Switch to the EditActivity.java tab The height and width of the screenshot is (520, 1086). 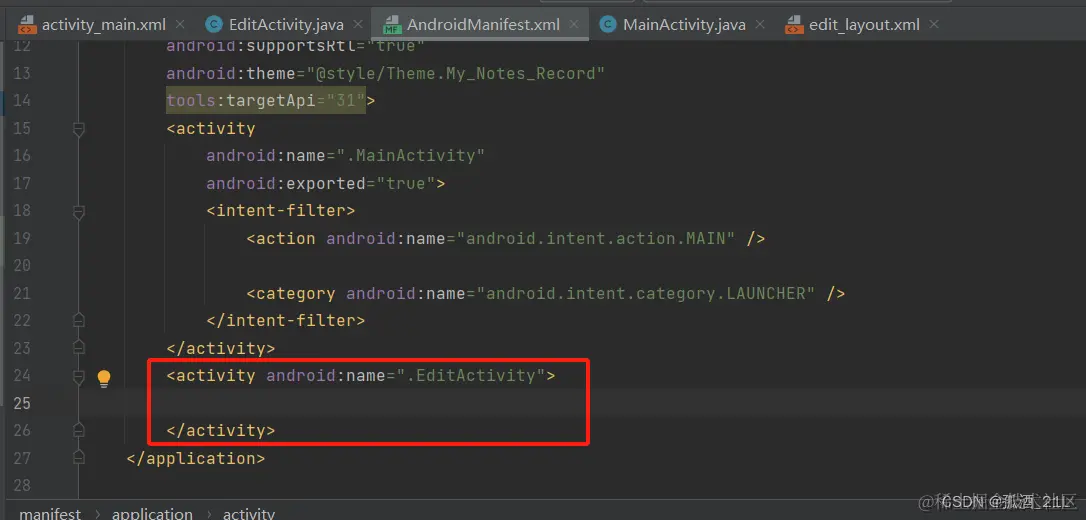(x=286, y=25)
